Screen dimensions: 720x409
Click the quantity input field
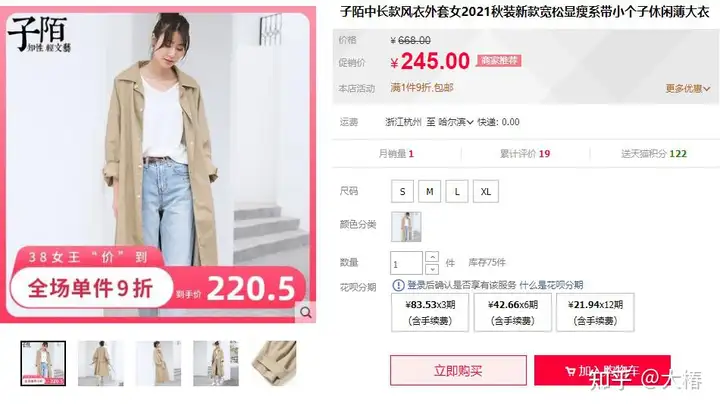[406, 263]
